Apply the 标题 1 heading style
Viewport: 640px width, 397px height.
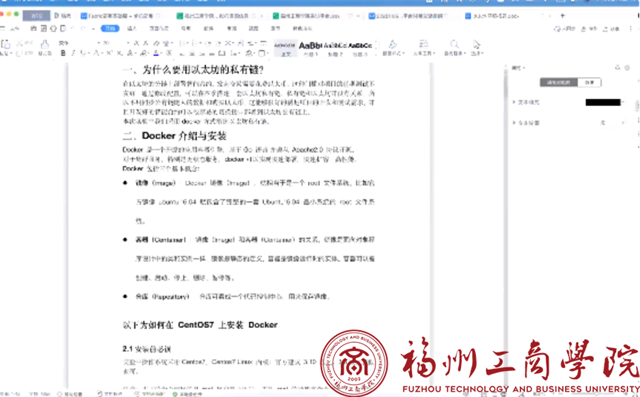[310, 48]
